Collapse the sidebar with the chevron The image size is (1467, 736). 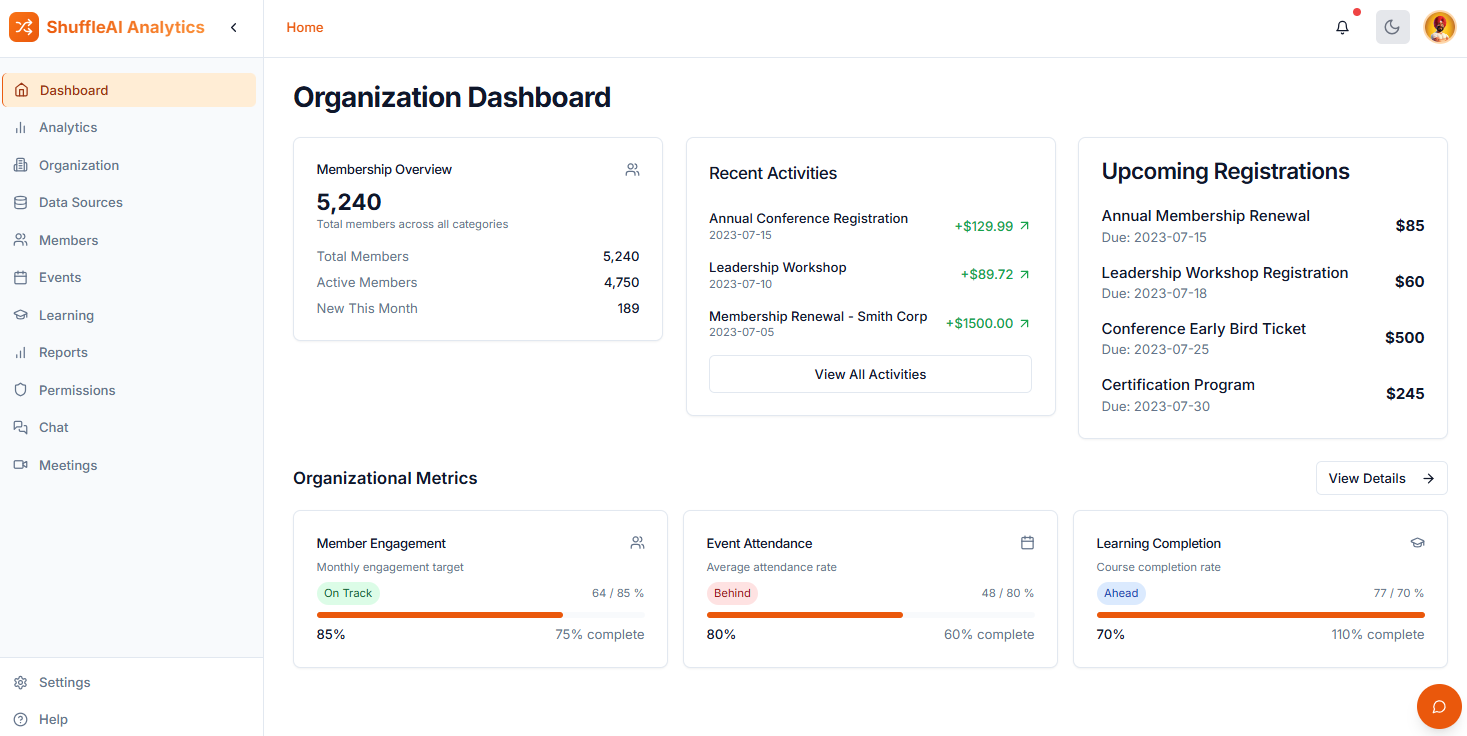tap(233, 28)
